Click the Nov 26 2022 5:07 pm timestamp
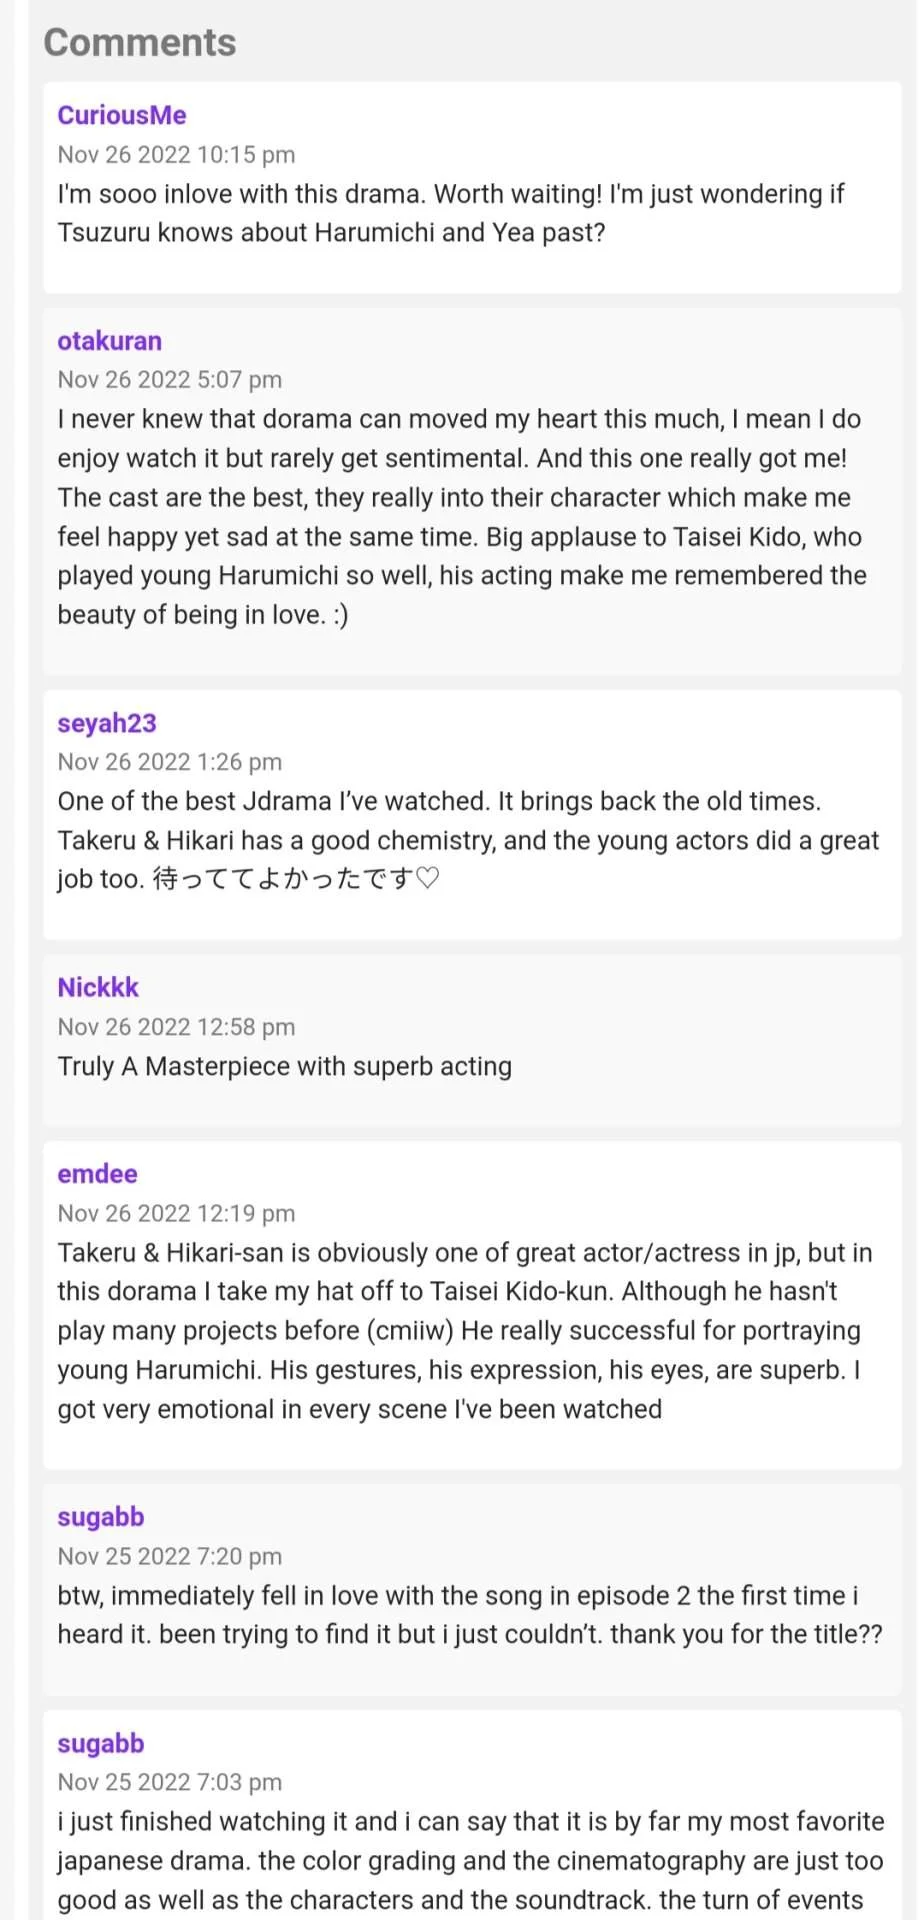 tap(170, 380)
